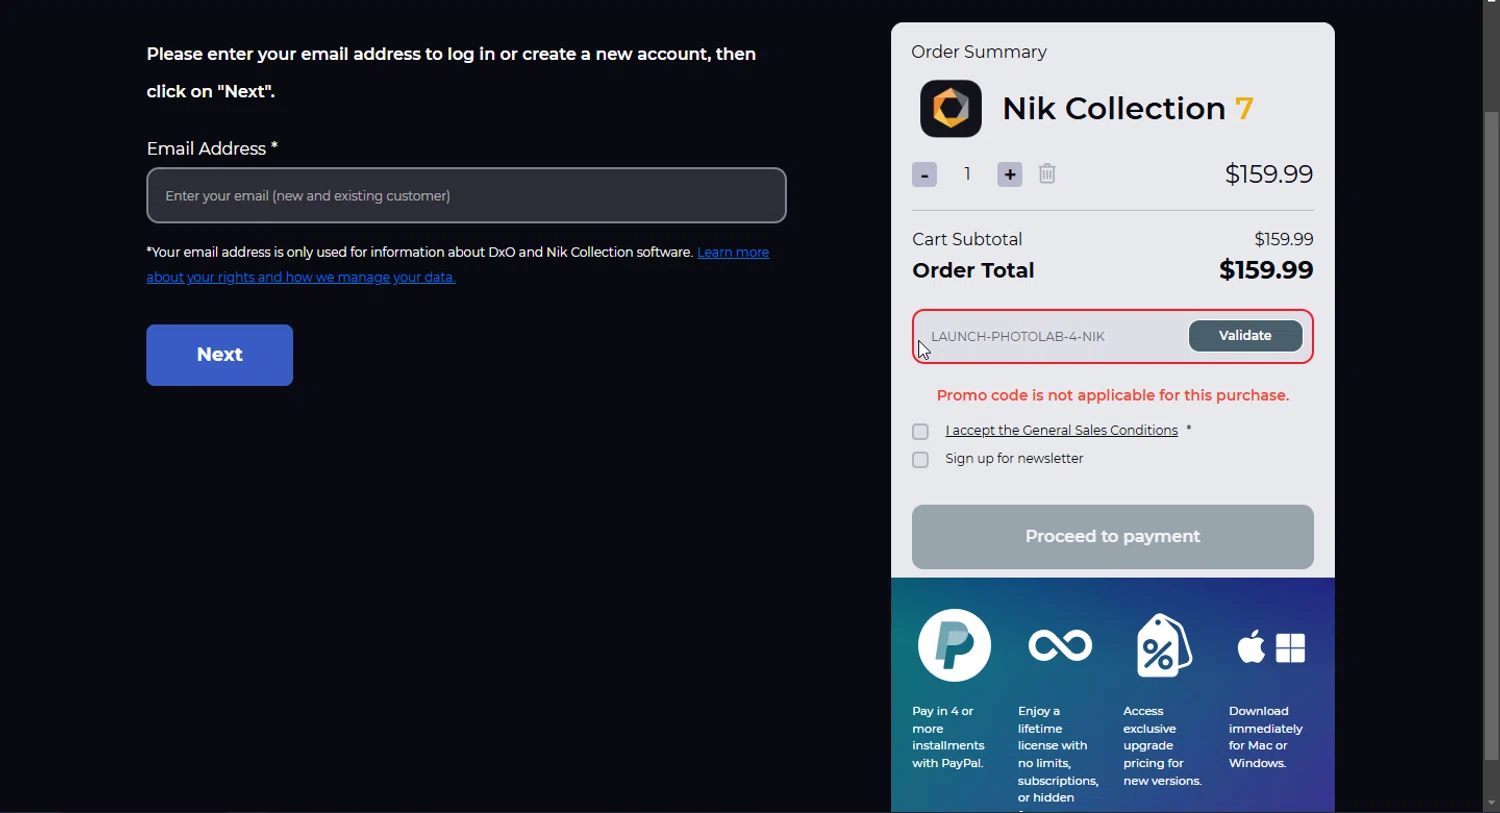This screenshot has height=813, width=1500.
Task: Click the Order Total $159.99 amount
Action: coord(1266,271)
